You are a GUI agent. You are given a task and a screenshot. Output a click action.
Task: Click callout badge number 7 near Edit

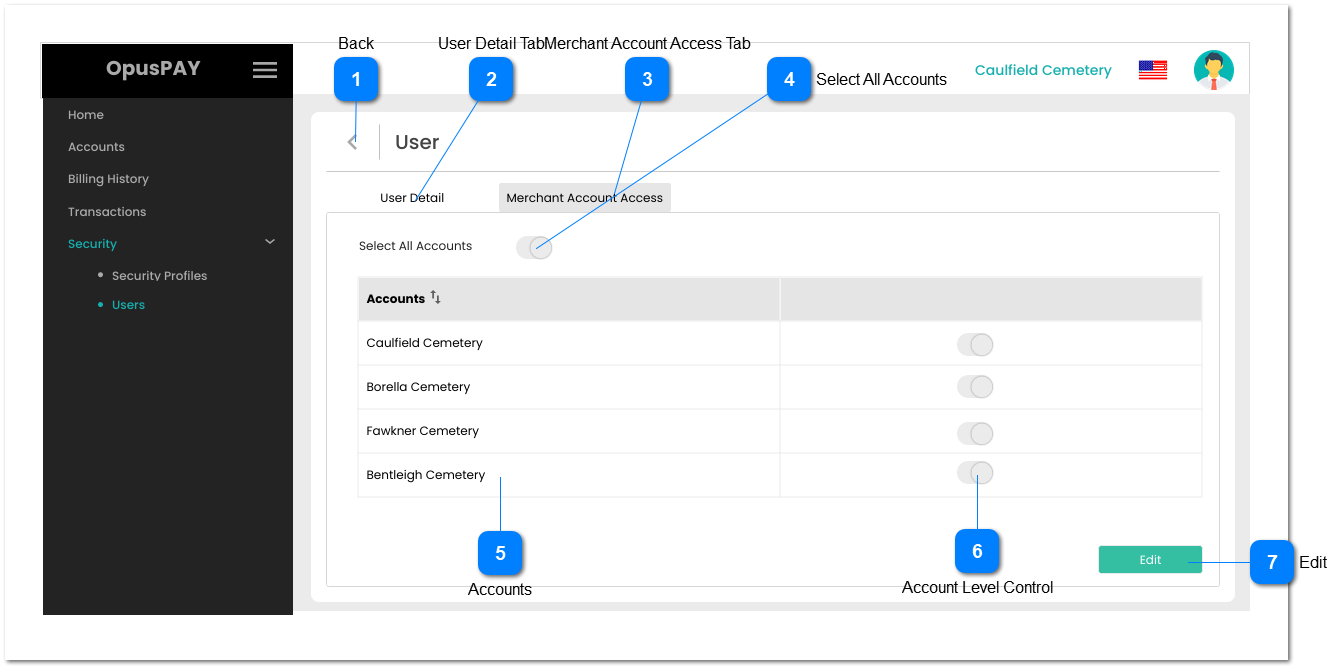point(1272,562)
